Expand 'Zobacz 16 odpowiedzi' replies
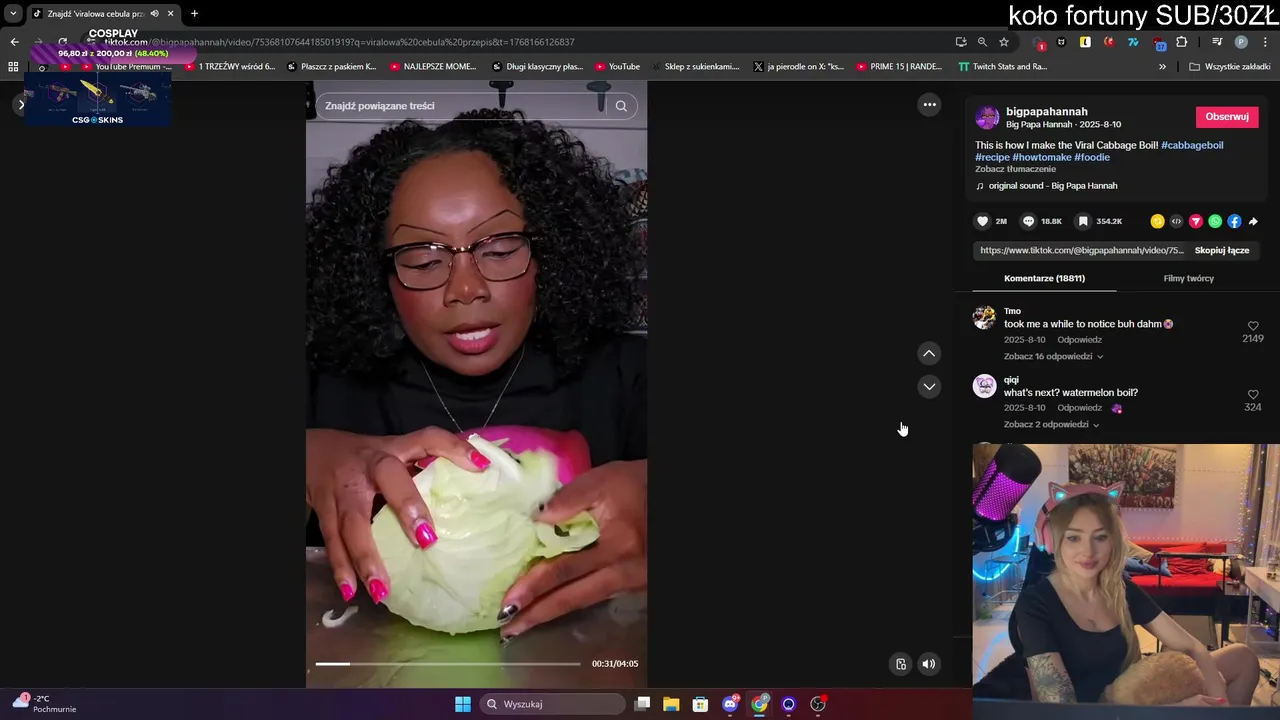 pyautogui.click(x=1054, y=356)
